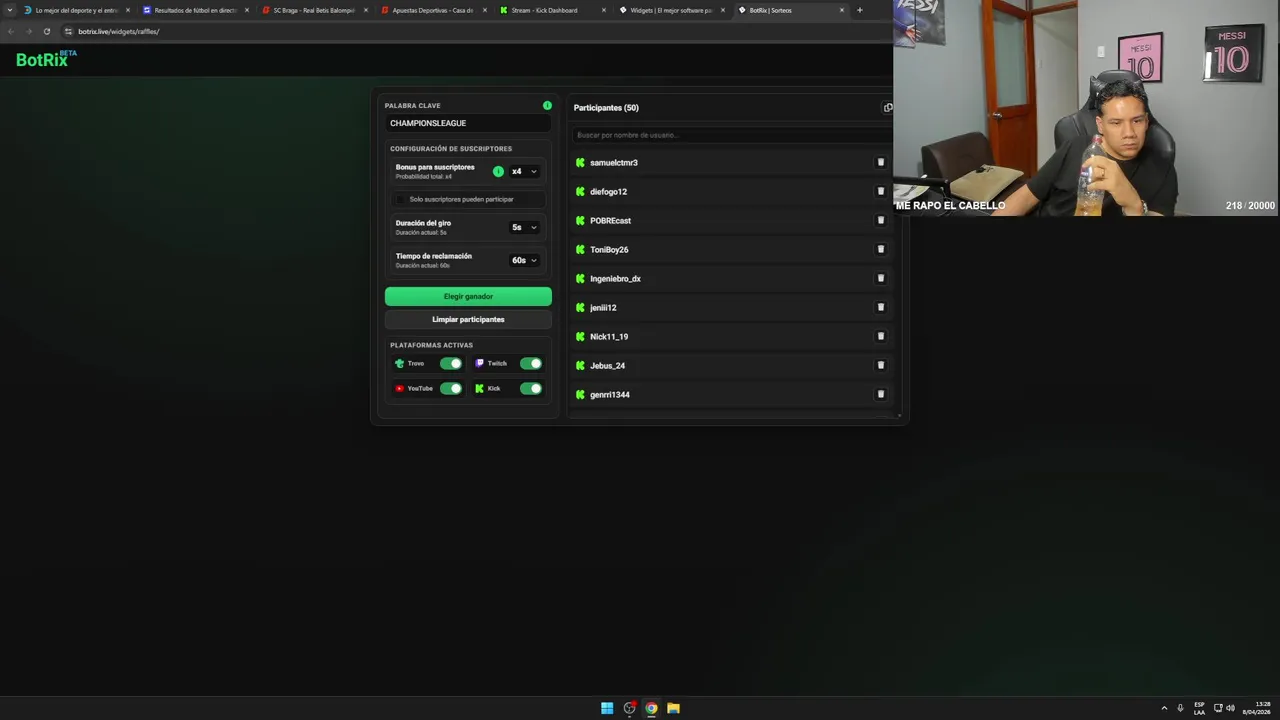
Task: Open the subscriber bonus x4 dropdown
Action: (x=524, y=171)
